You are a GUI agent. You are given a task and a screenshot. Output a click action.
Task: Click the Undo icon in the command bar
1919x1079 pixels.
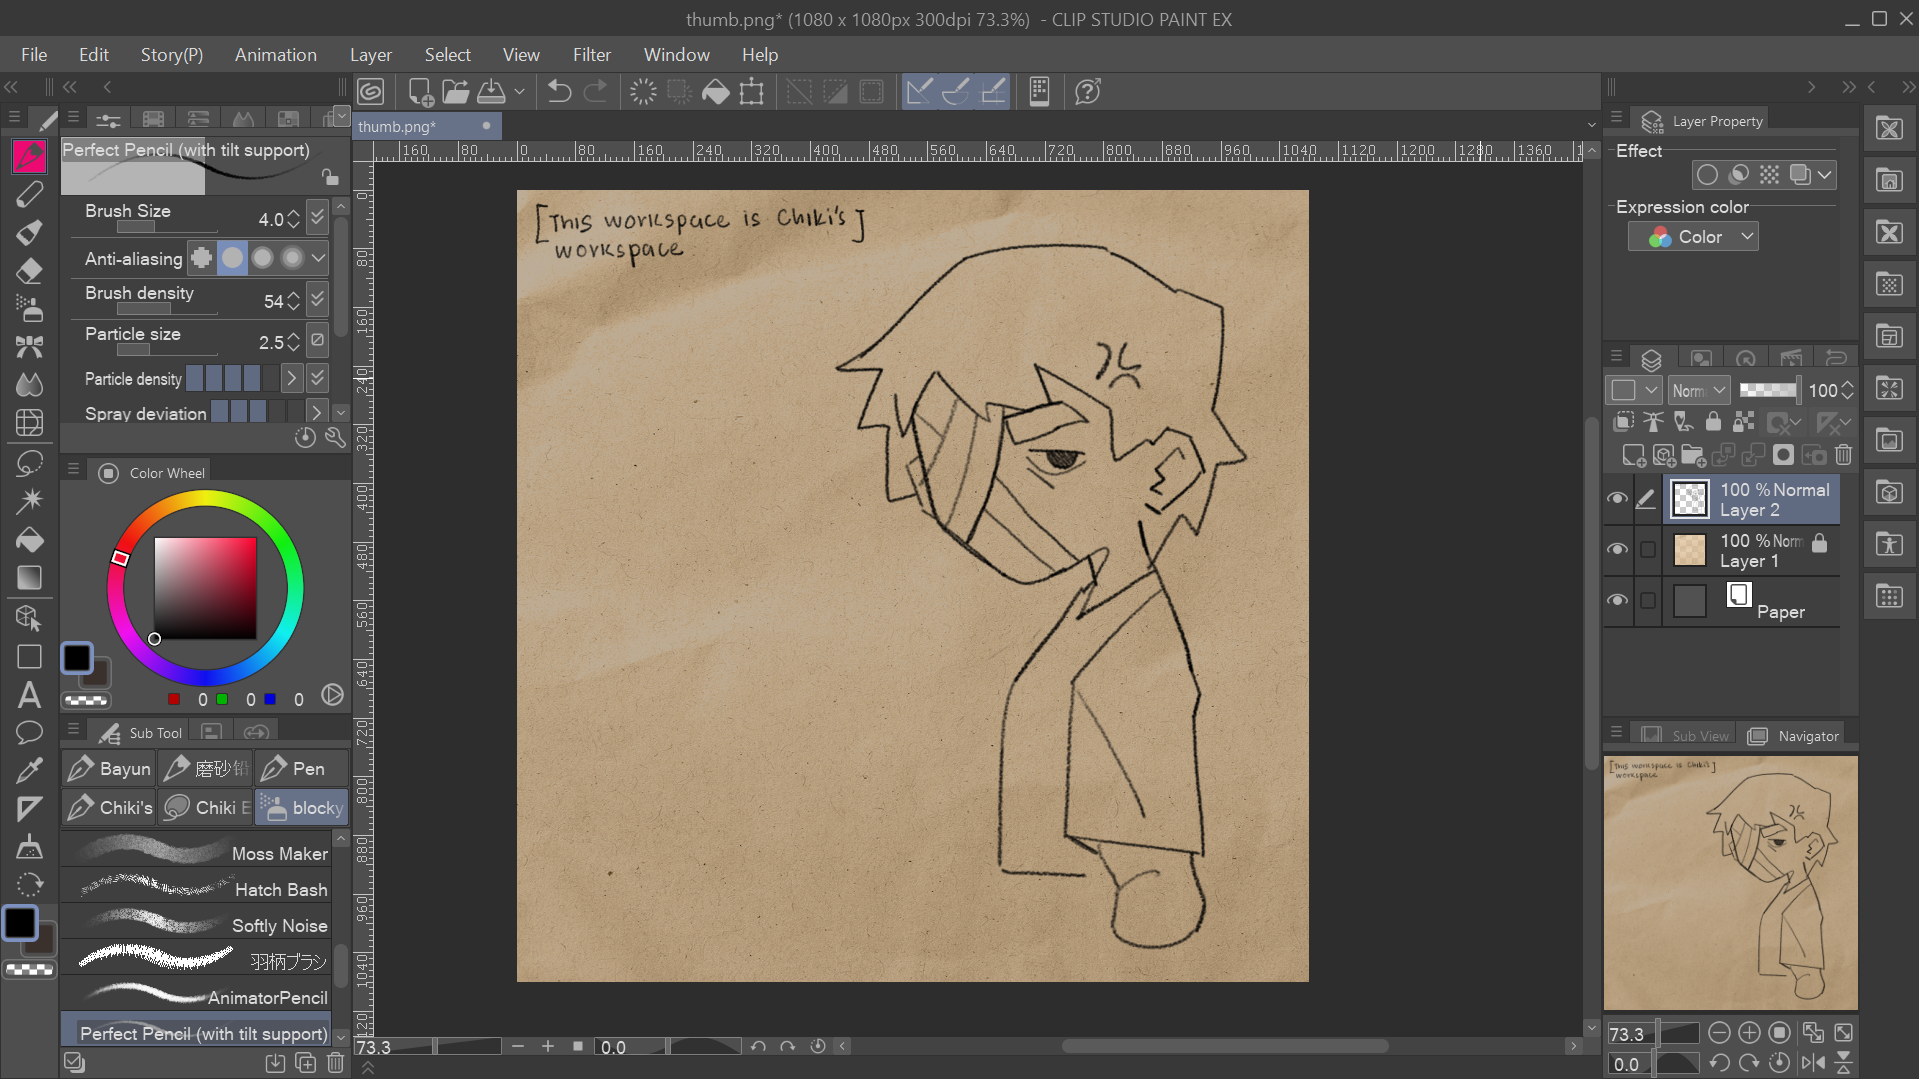click(x=559, y=92)
